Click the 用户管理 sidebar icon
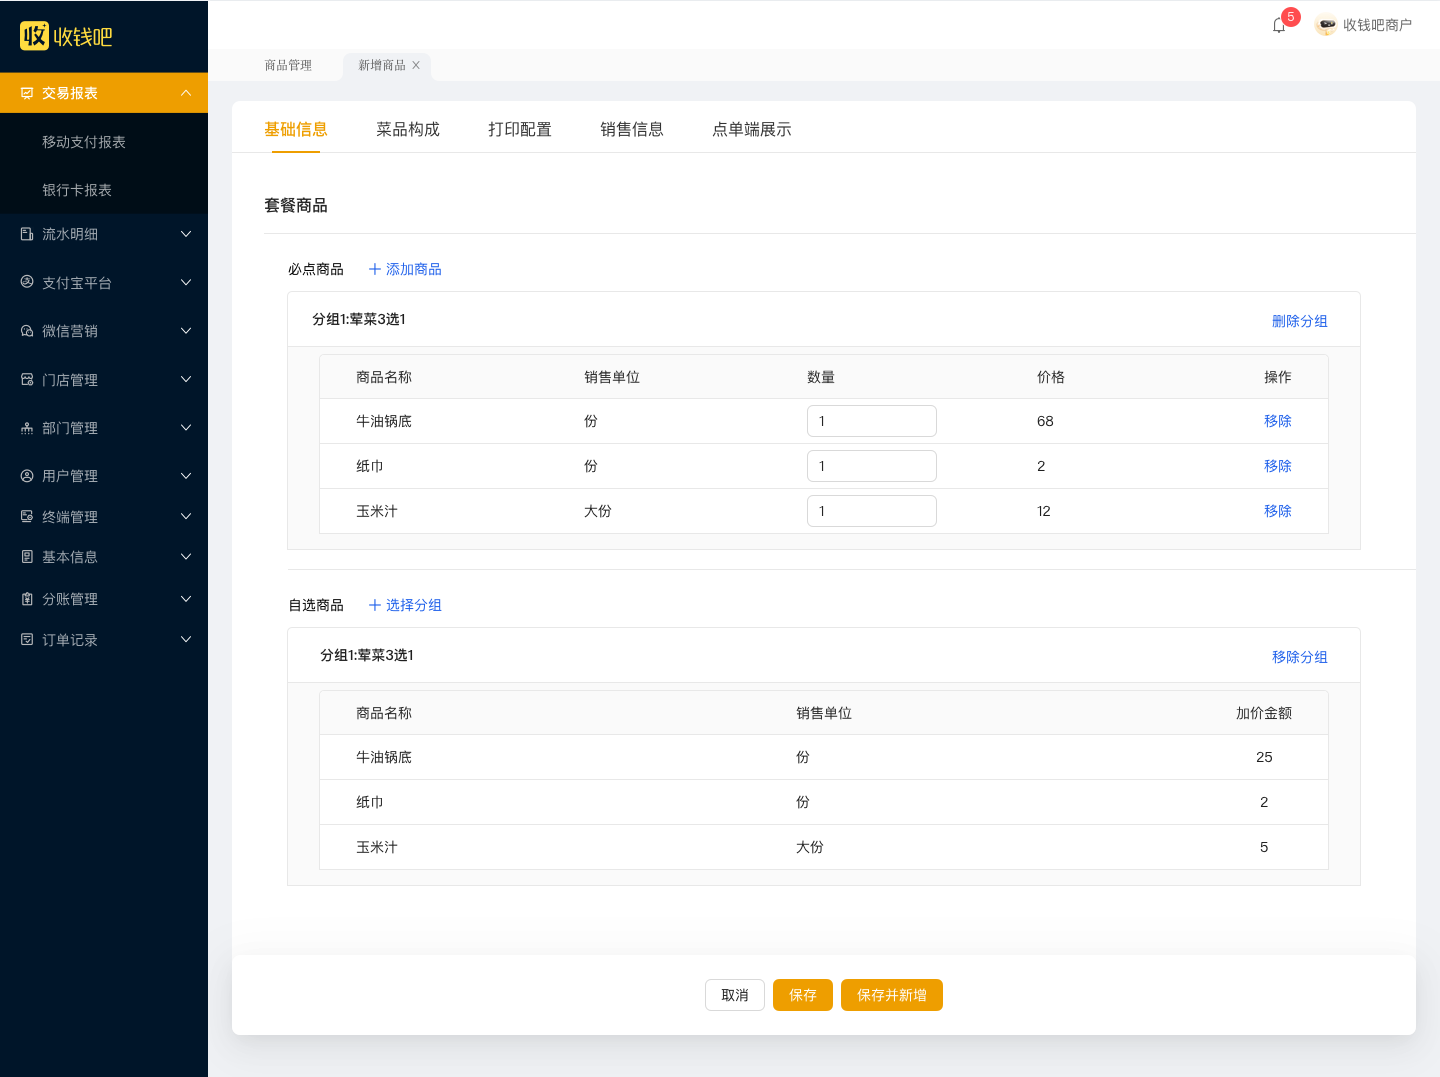 [27, 476]
